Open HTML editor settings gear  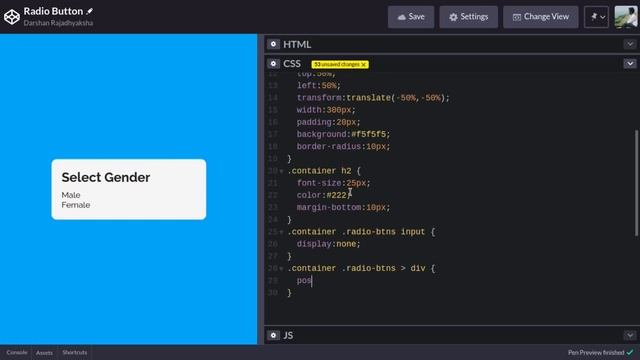tap(273, 44)
